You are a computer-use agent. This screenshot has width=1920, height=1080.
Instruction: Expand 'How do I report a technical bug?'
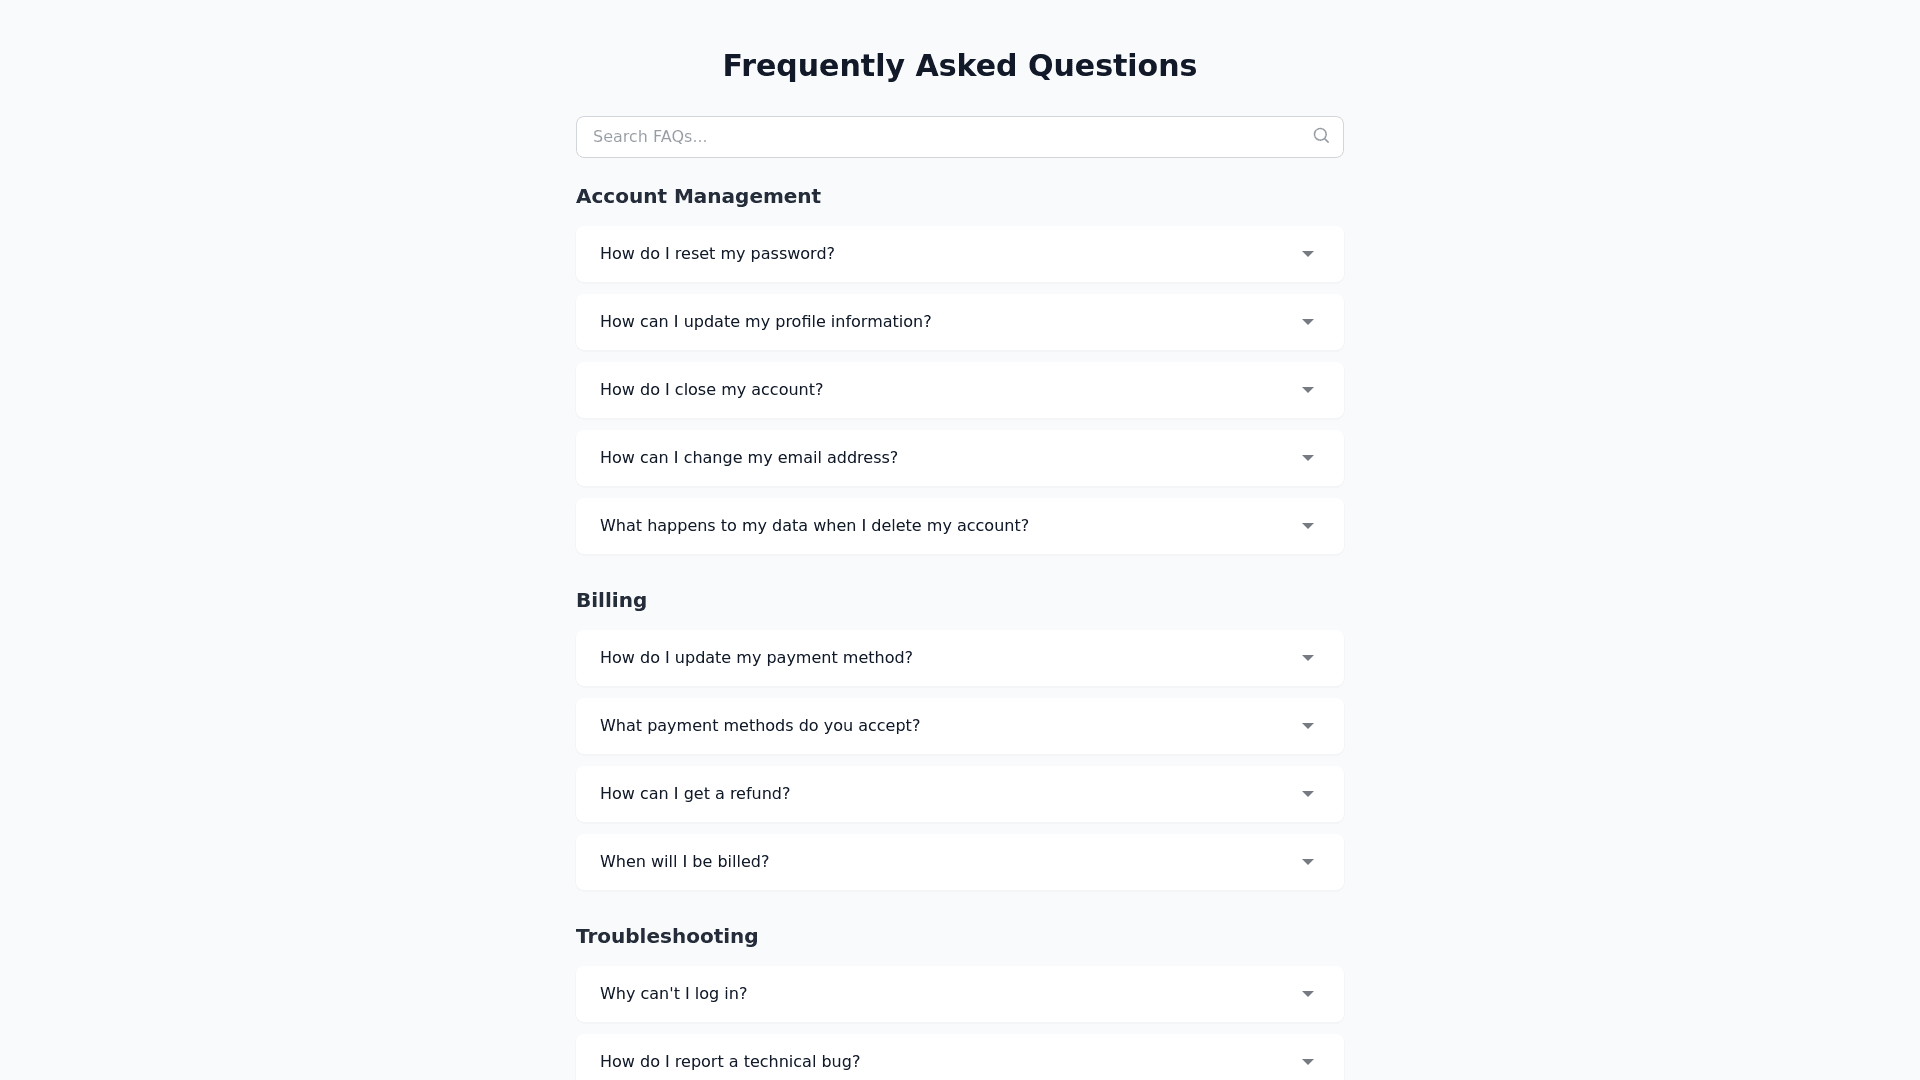point(729,1061)
